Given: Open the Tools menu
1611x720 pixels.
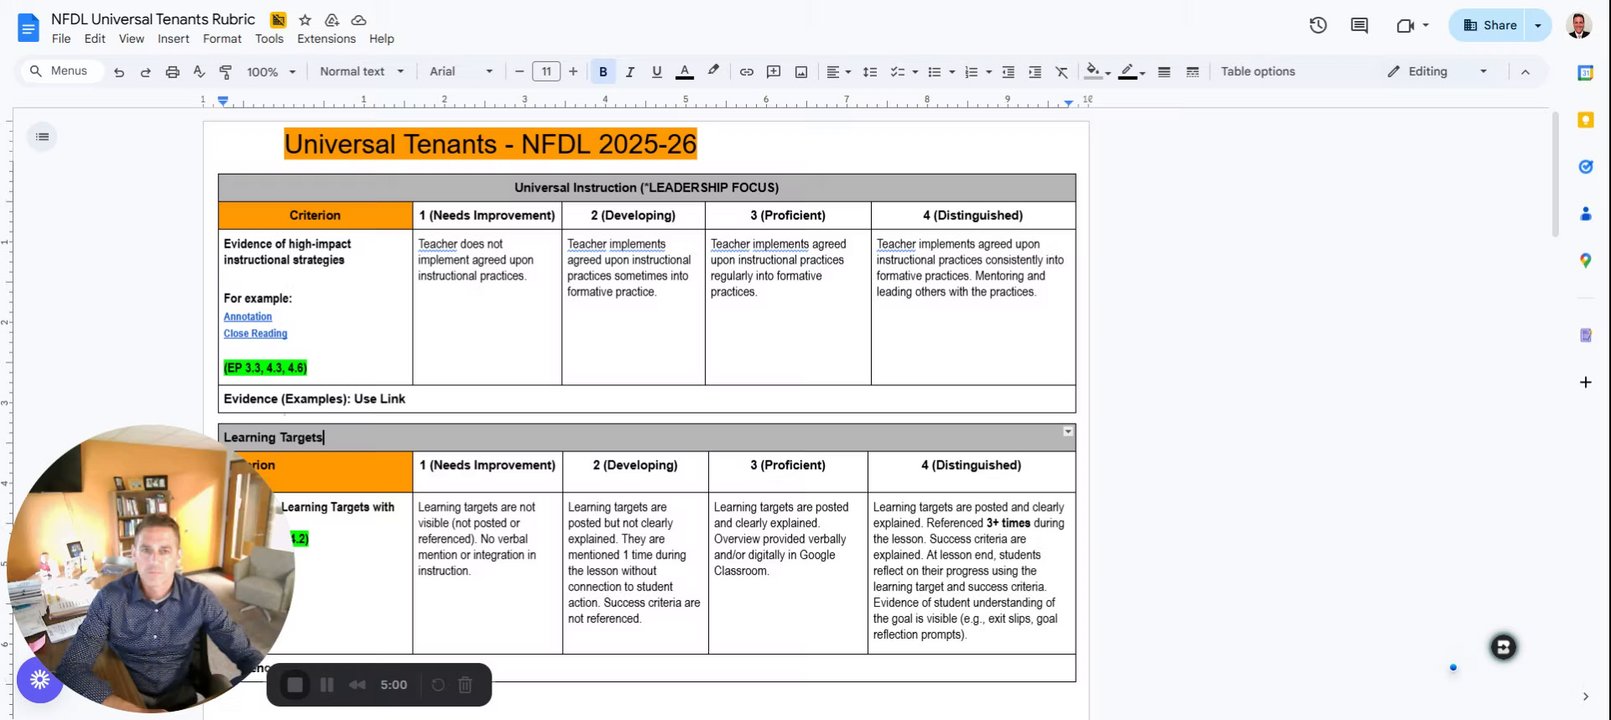Looking at the screenshot, I should tap(269, 39).
